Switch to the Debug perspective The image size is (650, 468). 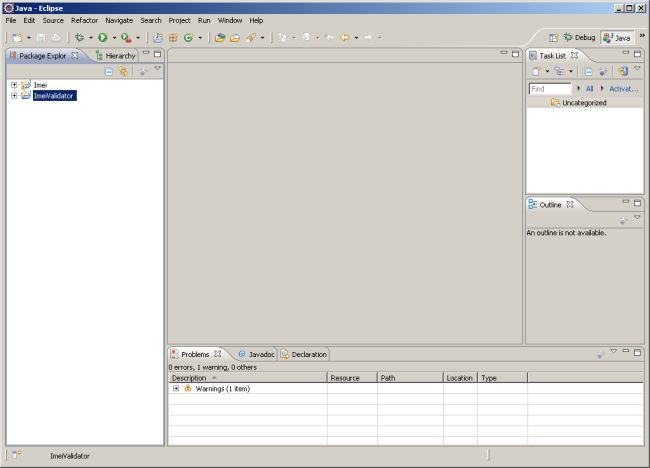pyautogui.click(x=578, y=38)
